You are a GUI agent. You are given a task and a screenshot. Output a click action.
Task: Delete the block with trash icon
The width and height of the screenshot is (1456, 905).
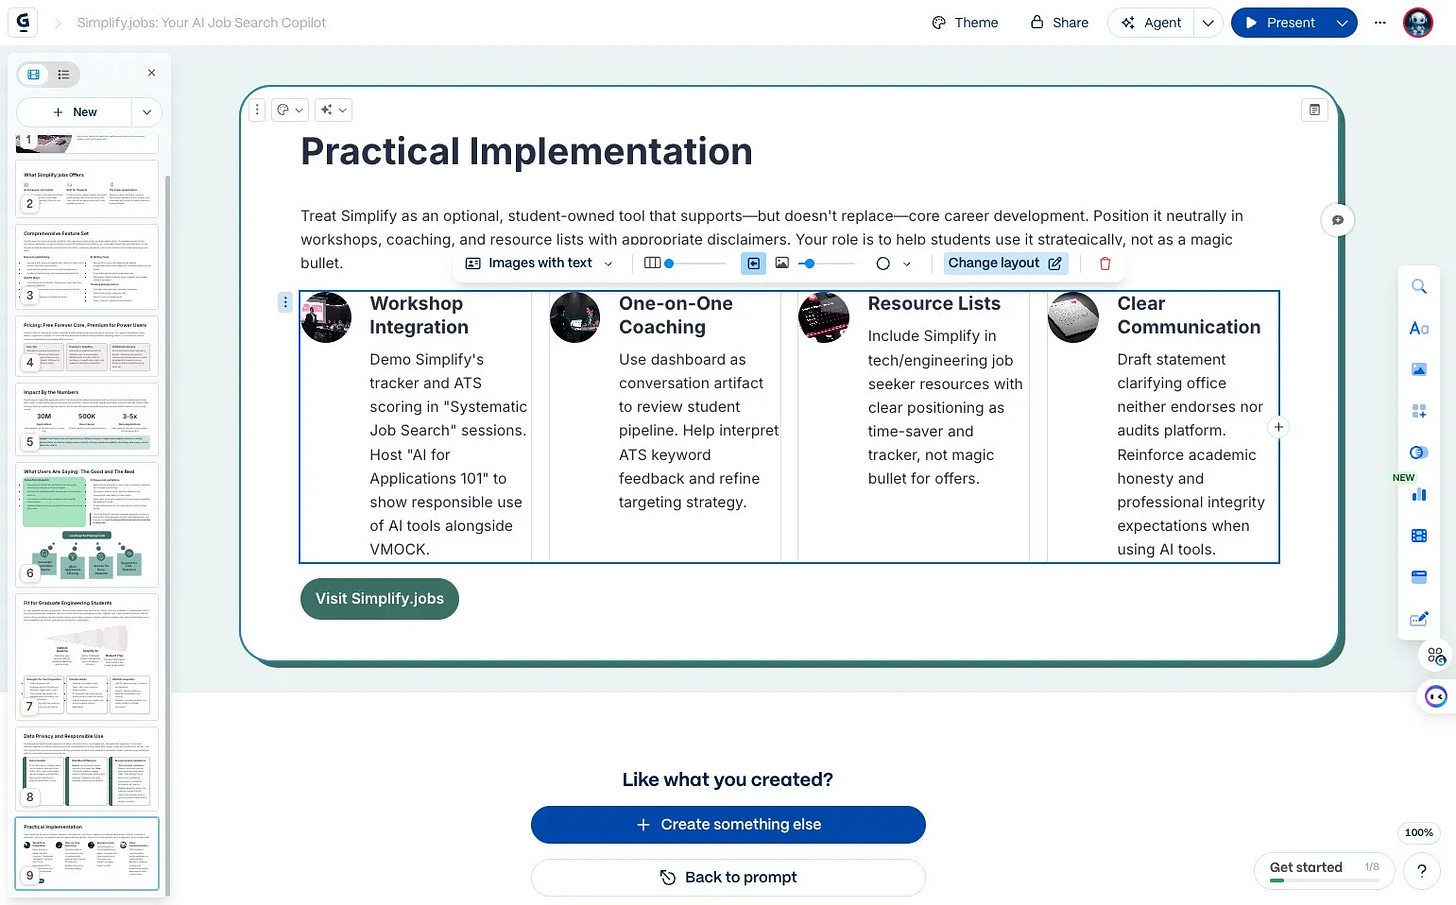[1105, 263]
